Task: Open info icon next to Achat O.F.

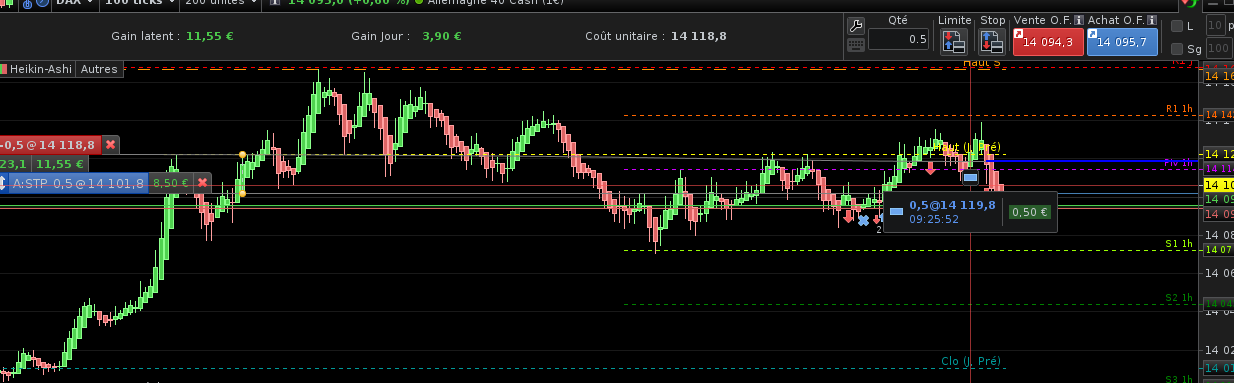Action: point(1151,20)
